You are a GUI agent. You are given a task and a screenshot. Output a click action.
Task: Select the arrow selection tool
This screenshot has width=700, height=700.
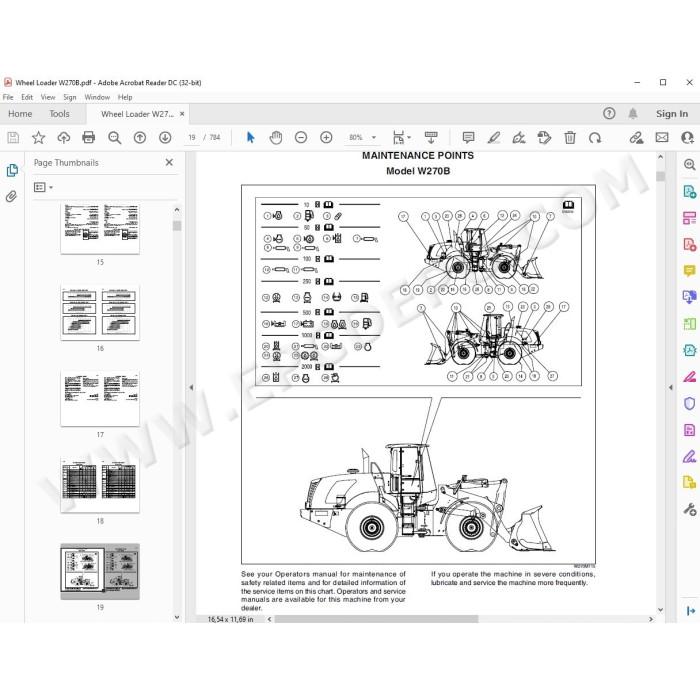click(250, 138)
